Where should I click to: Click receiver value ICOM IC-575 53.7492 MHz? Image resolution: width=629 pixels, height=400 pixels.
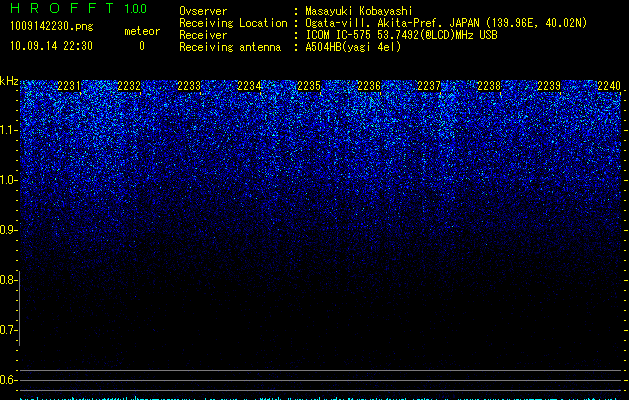click(402, 35)
